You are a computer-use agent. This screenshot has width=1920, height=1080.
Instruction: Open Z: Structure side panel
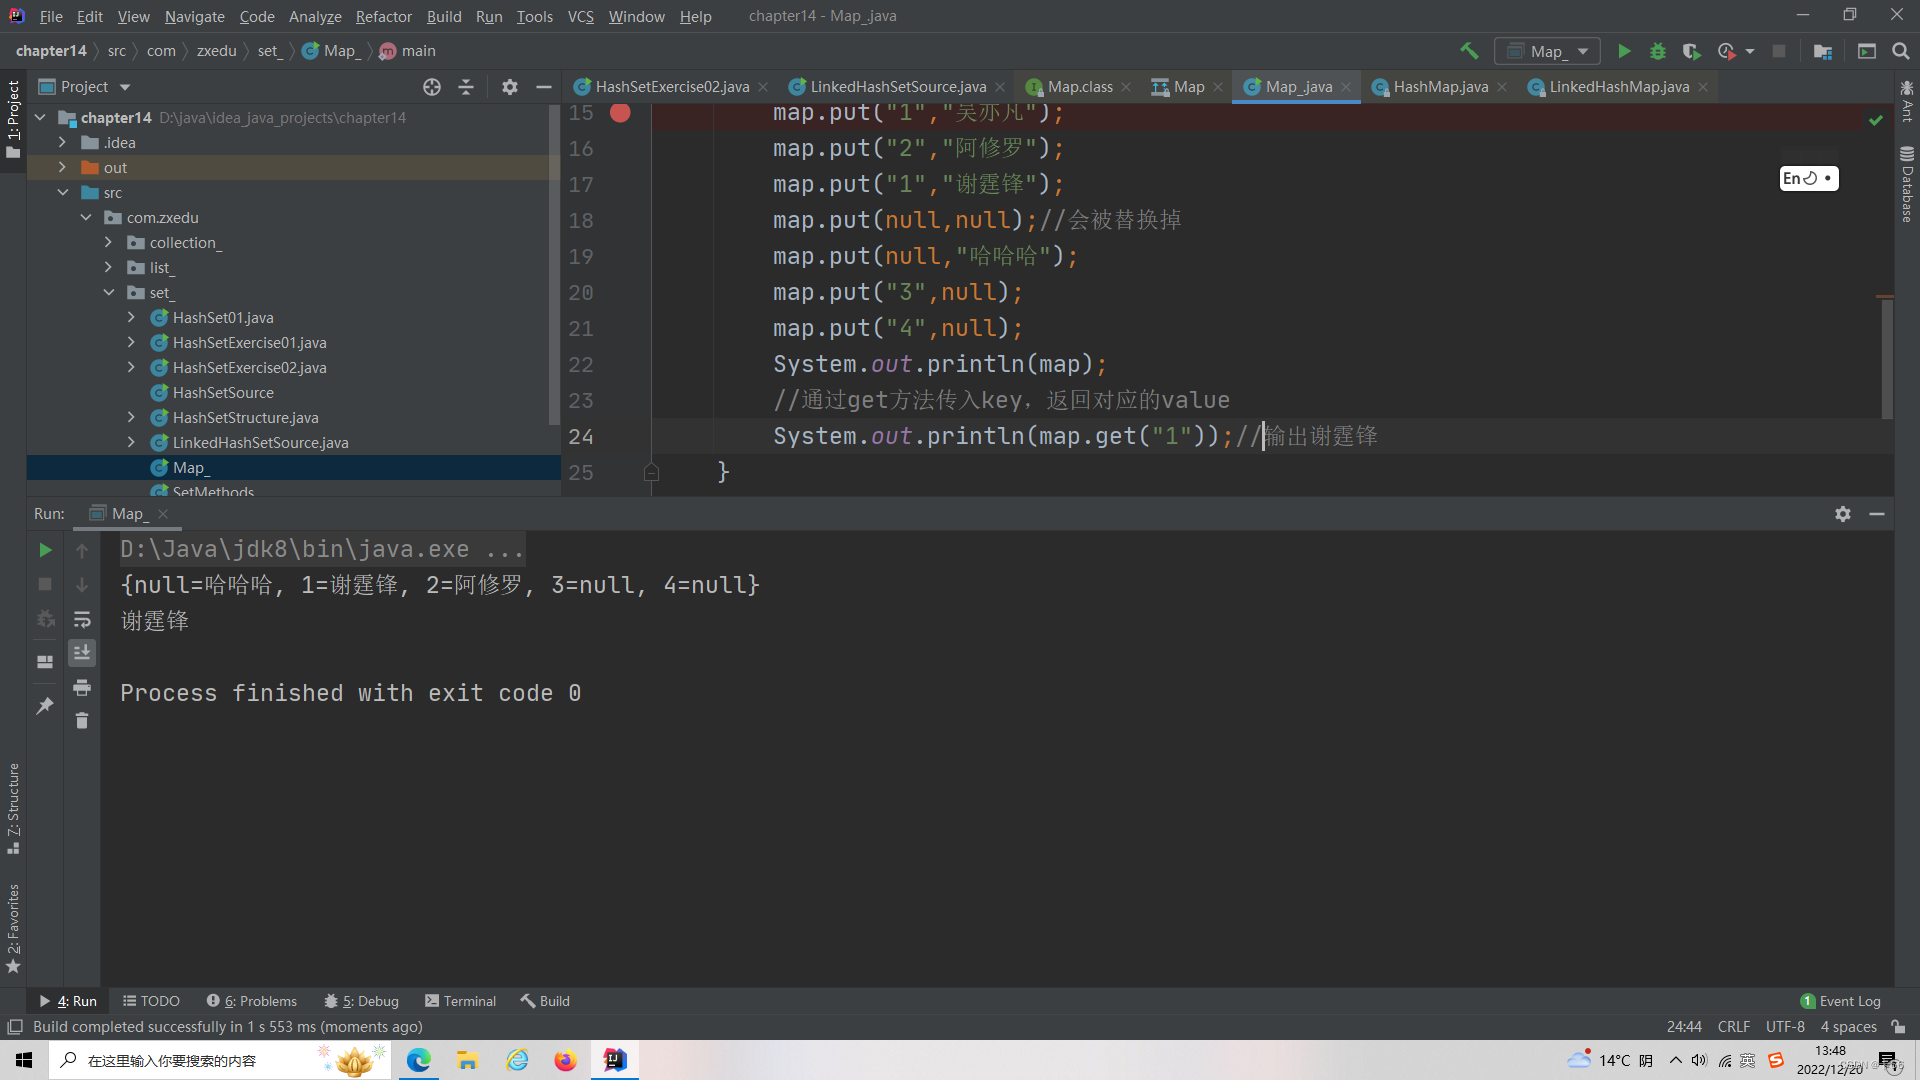click(x=13, y=808)
